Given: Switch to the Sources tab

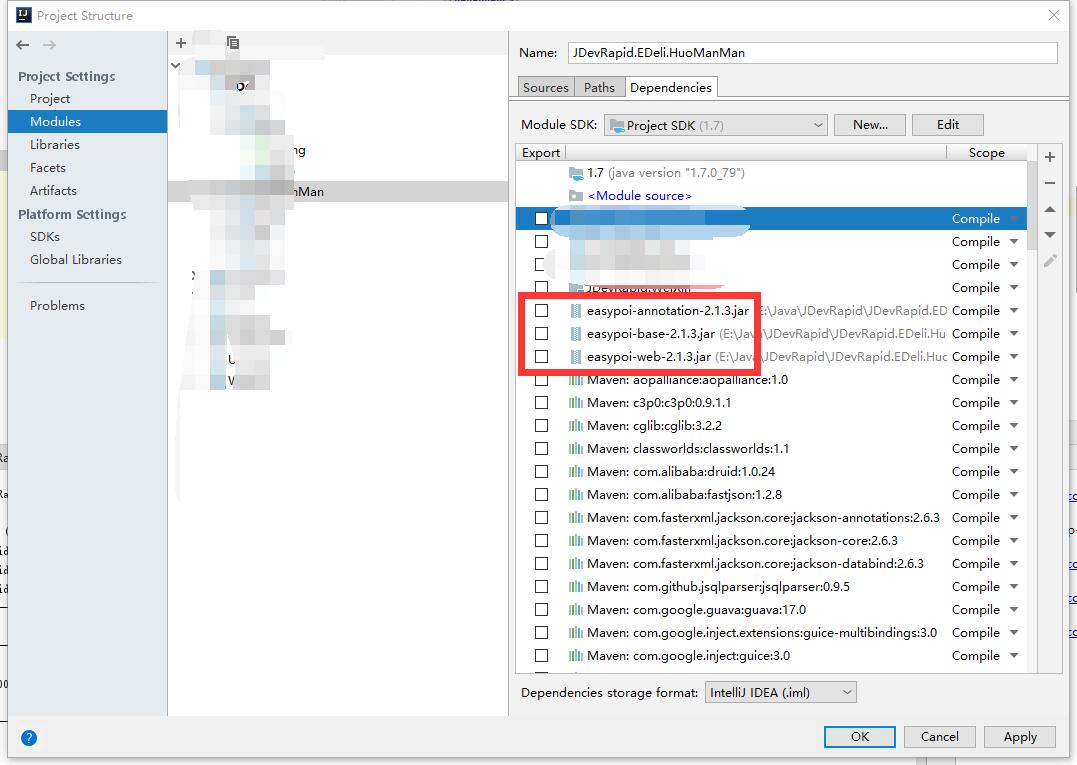Looking at the screenshot, I should pos(546,88).
